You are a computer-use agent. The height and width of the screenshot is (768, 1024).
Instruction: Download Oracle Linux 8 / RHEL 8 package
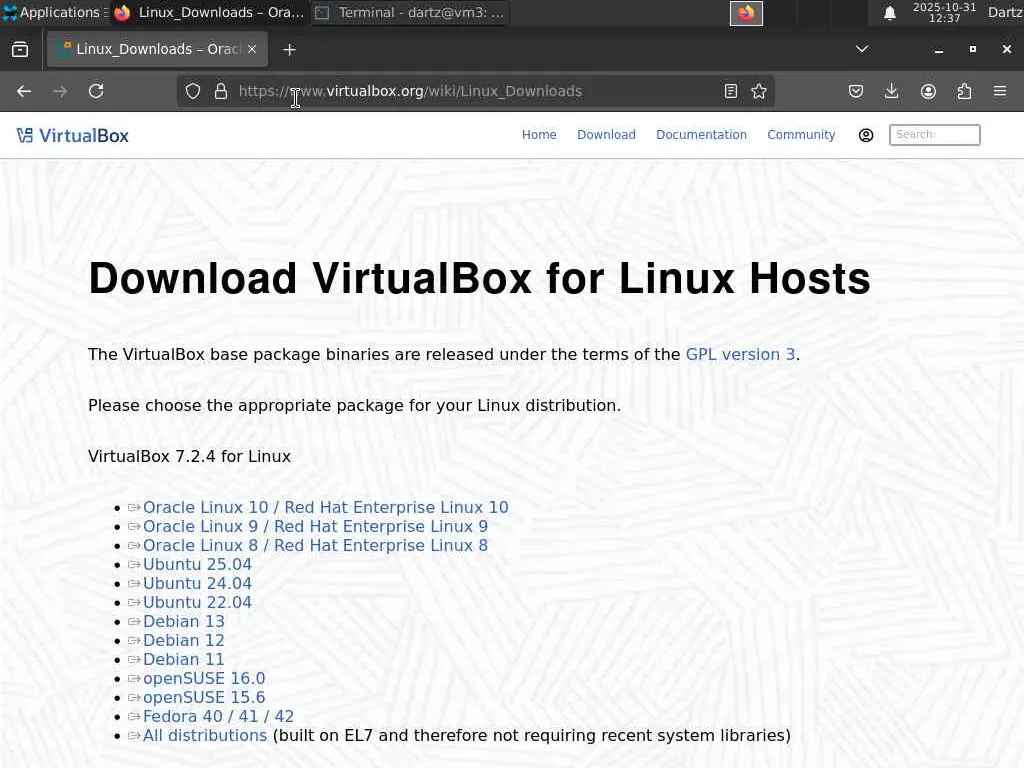click(315, 545)
